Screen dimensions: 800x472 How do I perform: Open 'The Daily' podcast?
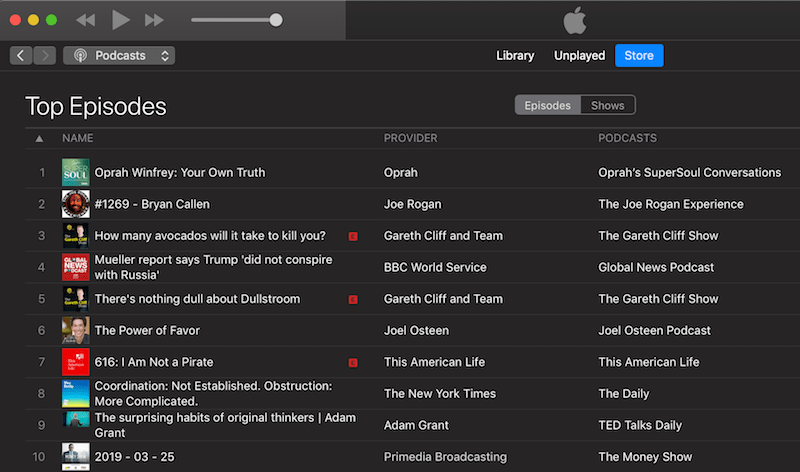coord(623,393)
